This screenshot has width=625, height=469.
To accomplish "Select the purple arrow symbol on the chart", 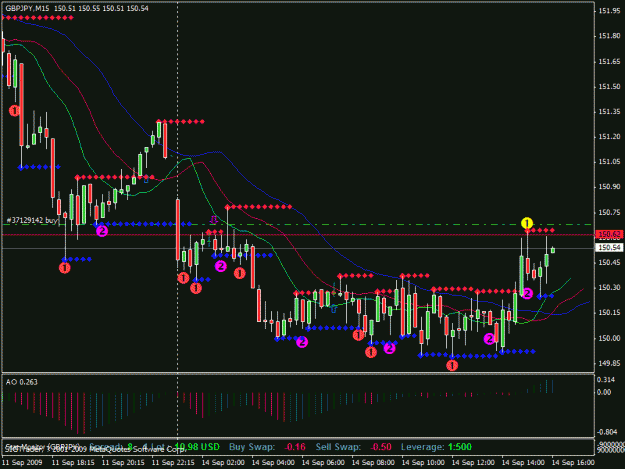I will click(214, 219).
